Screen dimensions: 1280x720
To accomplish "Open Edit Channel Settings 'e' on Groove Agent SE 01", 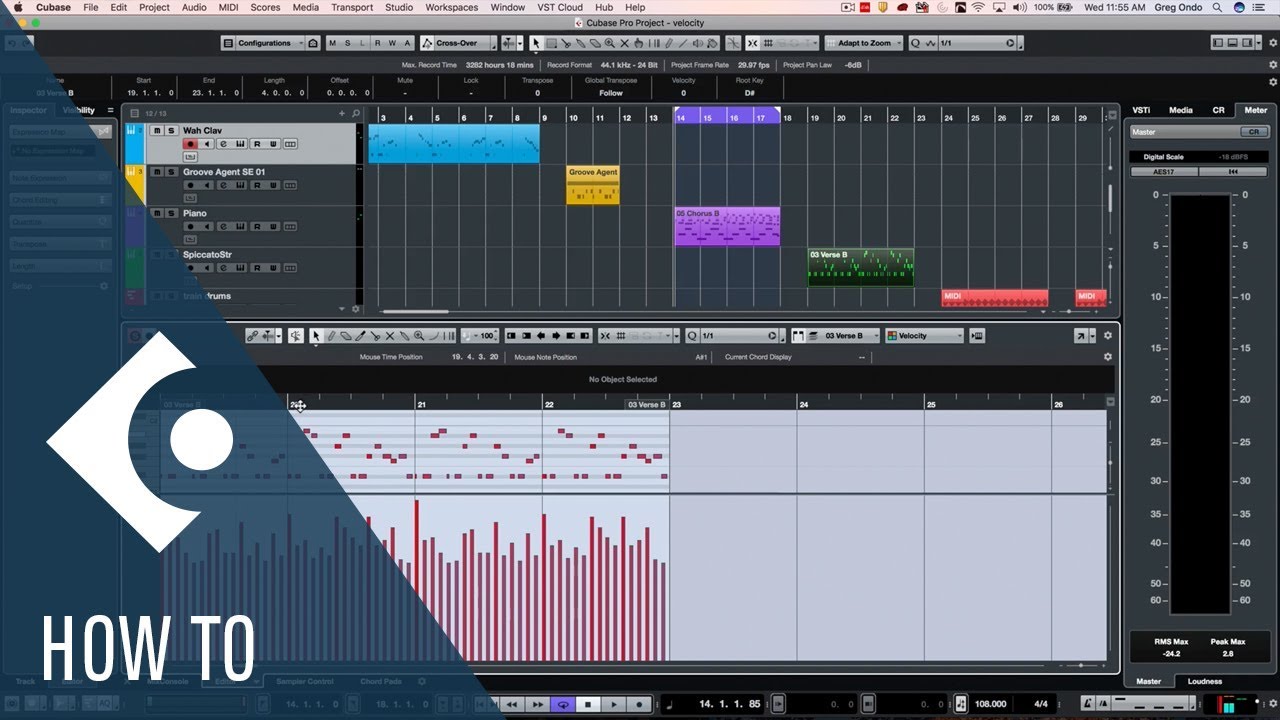I will pos(224,185).
